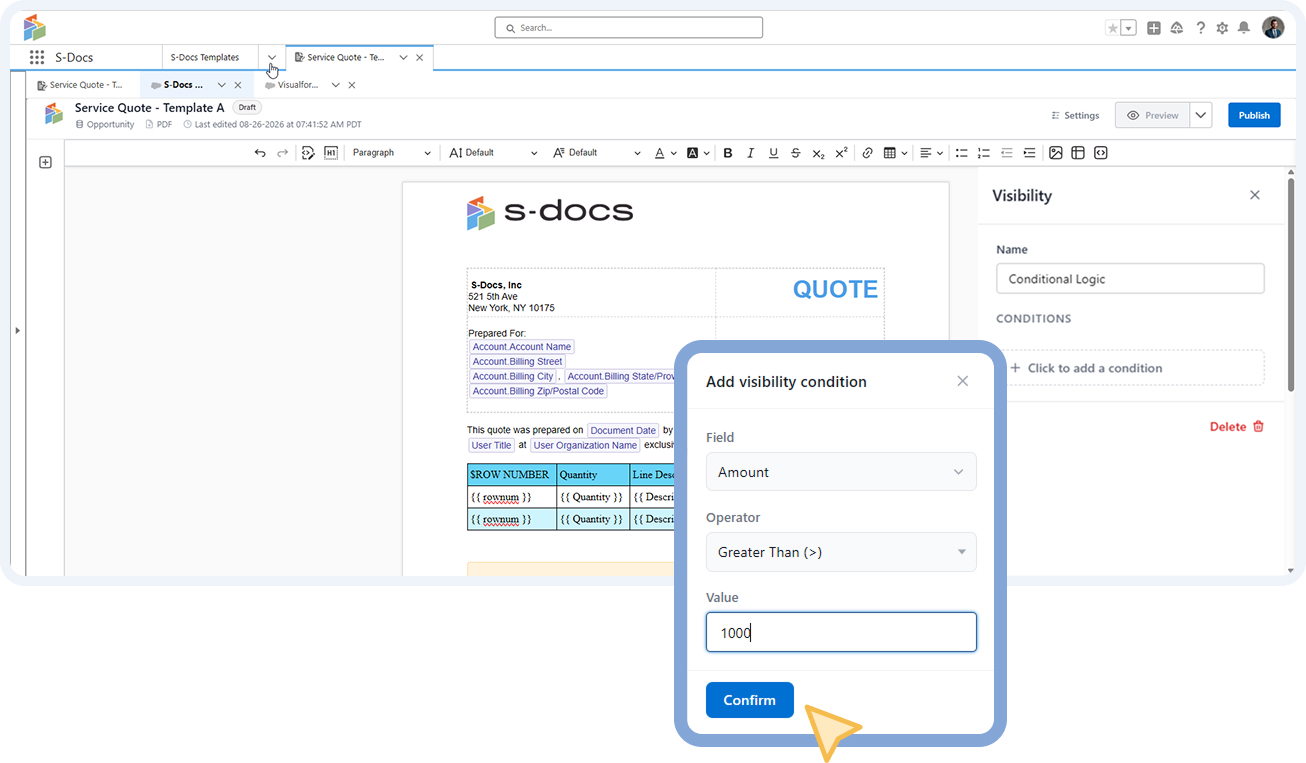
Task: Open the source code view icon
Action: [x=308, y=153]
